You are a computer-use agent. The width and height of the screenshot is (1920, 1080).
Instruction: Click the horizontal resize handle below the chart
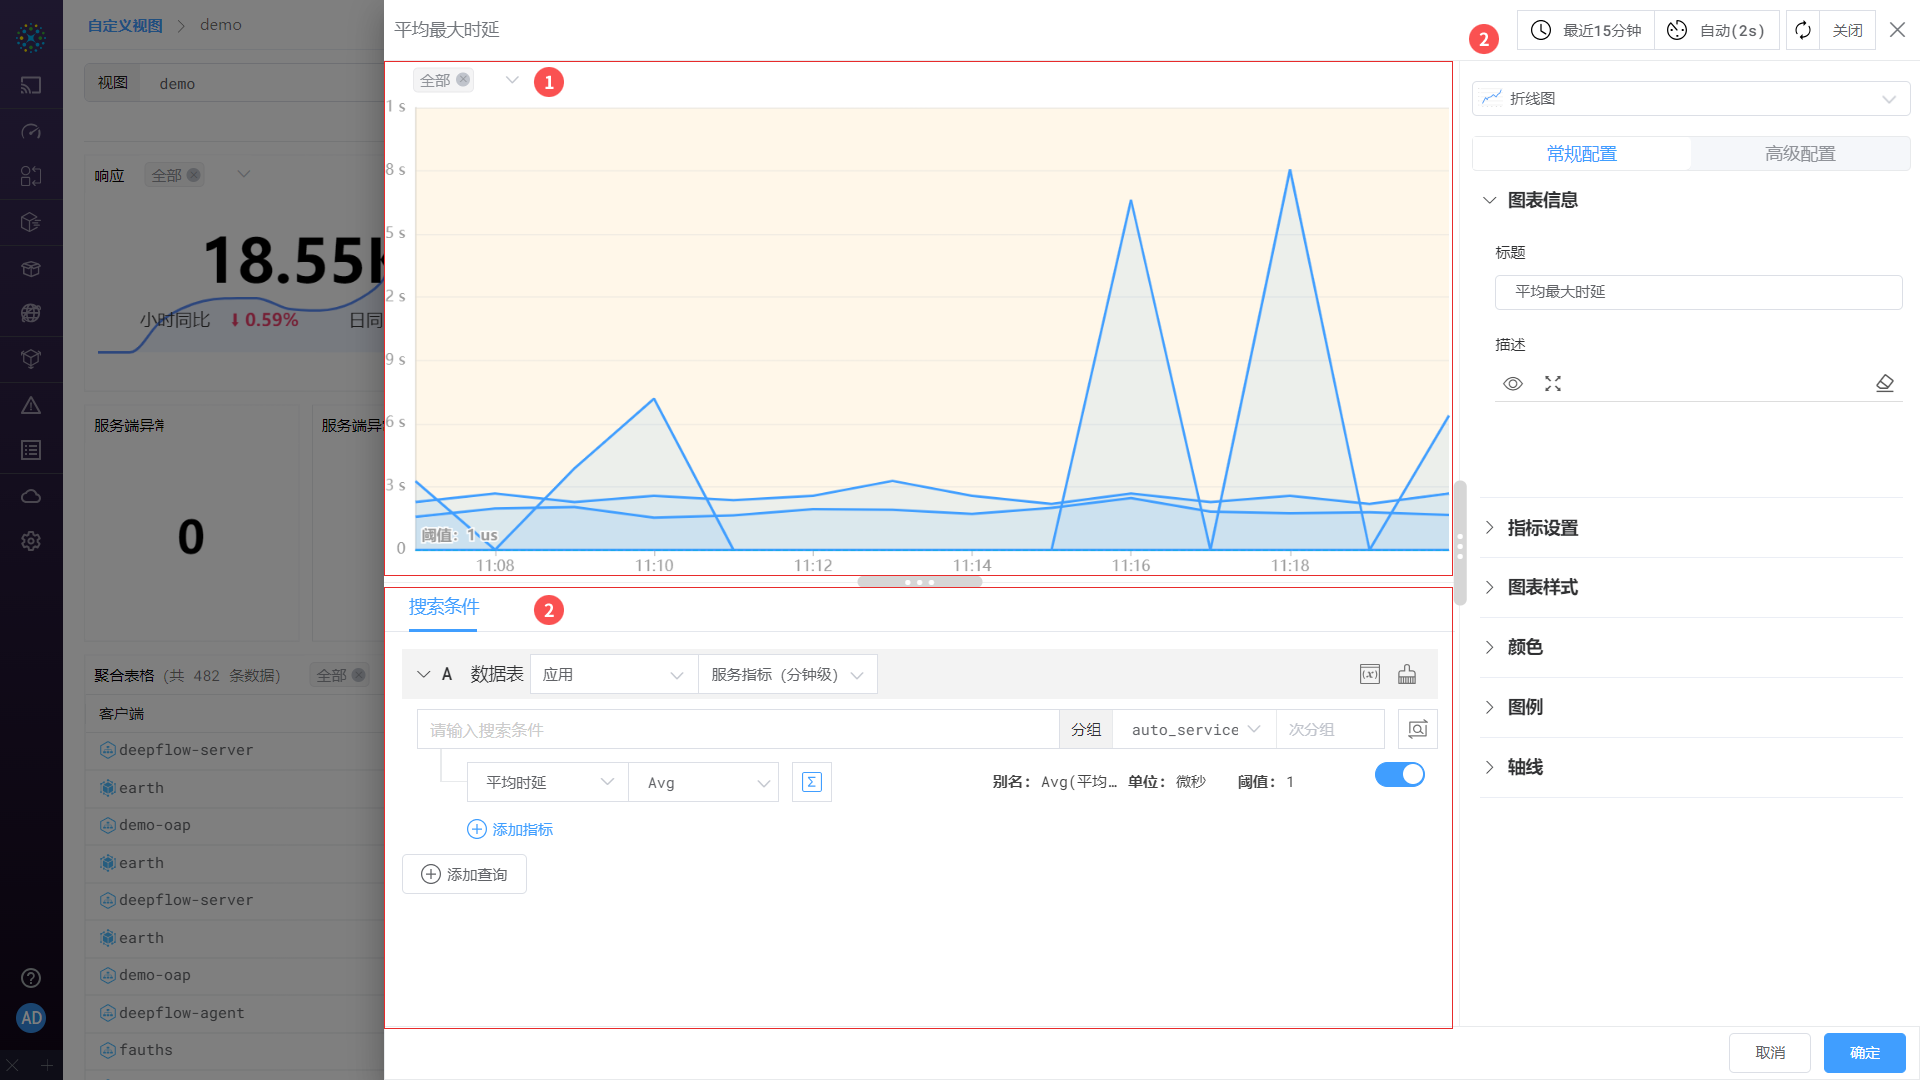919,582
